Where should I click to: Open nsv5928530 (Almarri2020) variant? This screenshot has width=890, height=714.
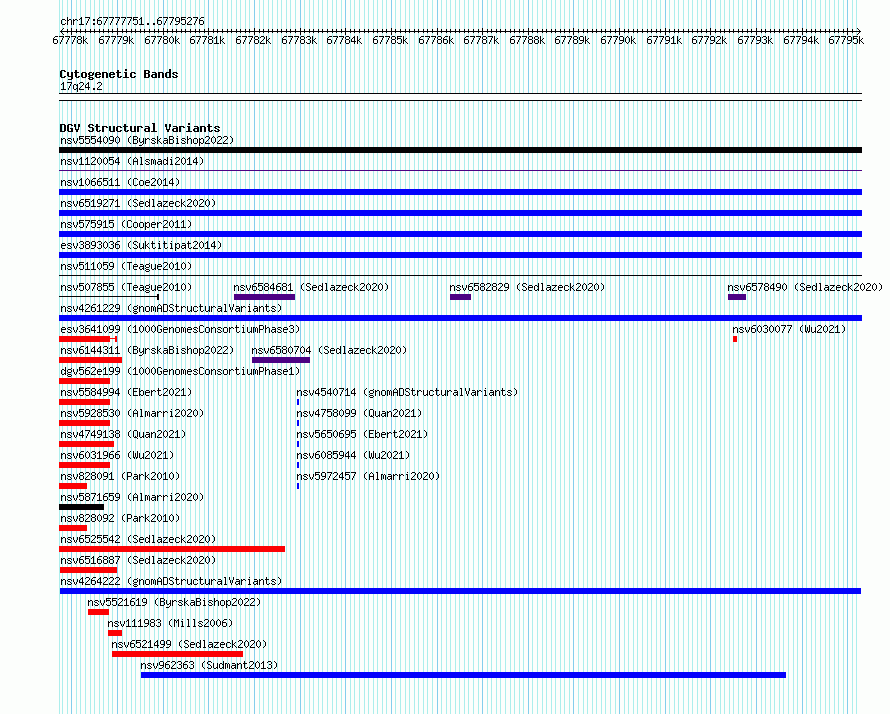132,413
